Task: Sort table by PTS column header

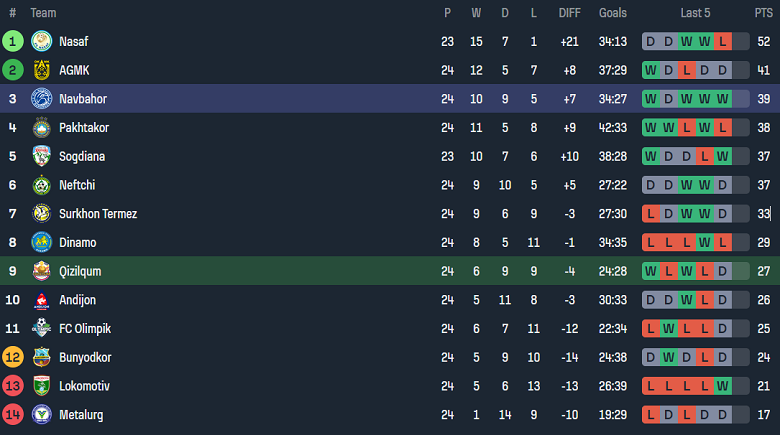Action: point(763,13)
